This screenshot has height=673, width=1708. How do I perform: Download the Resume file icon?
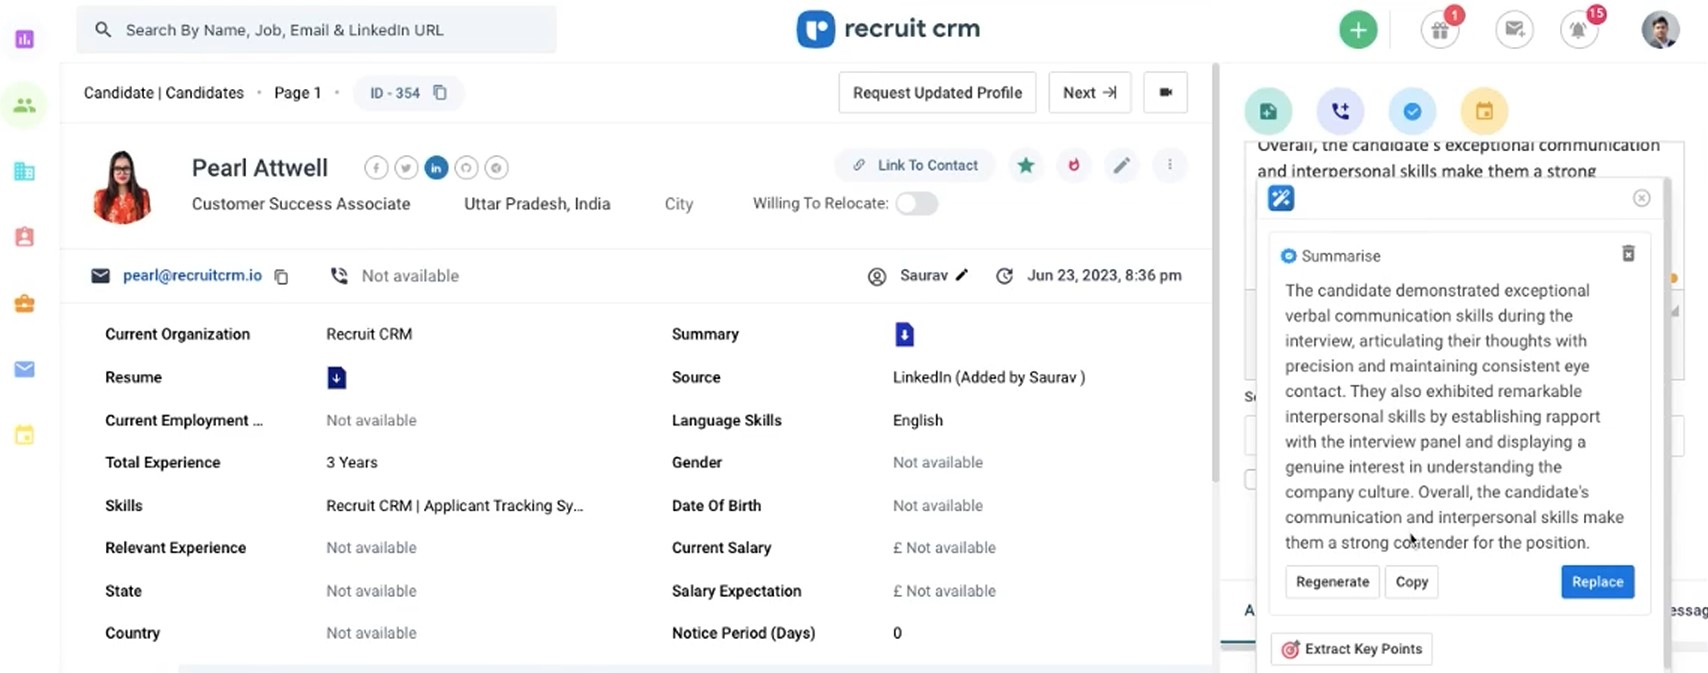(x=337, y=377)
